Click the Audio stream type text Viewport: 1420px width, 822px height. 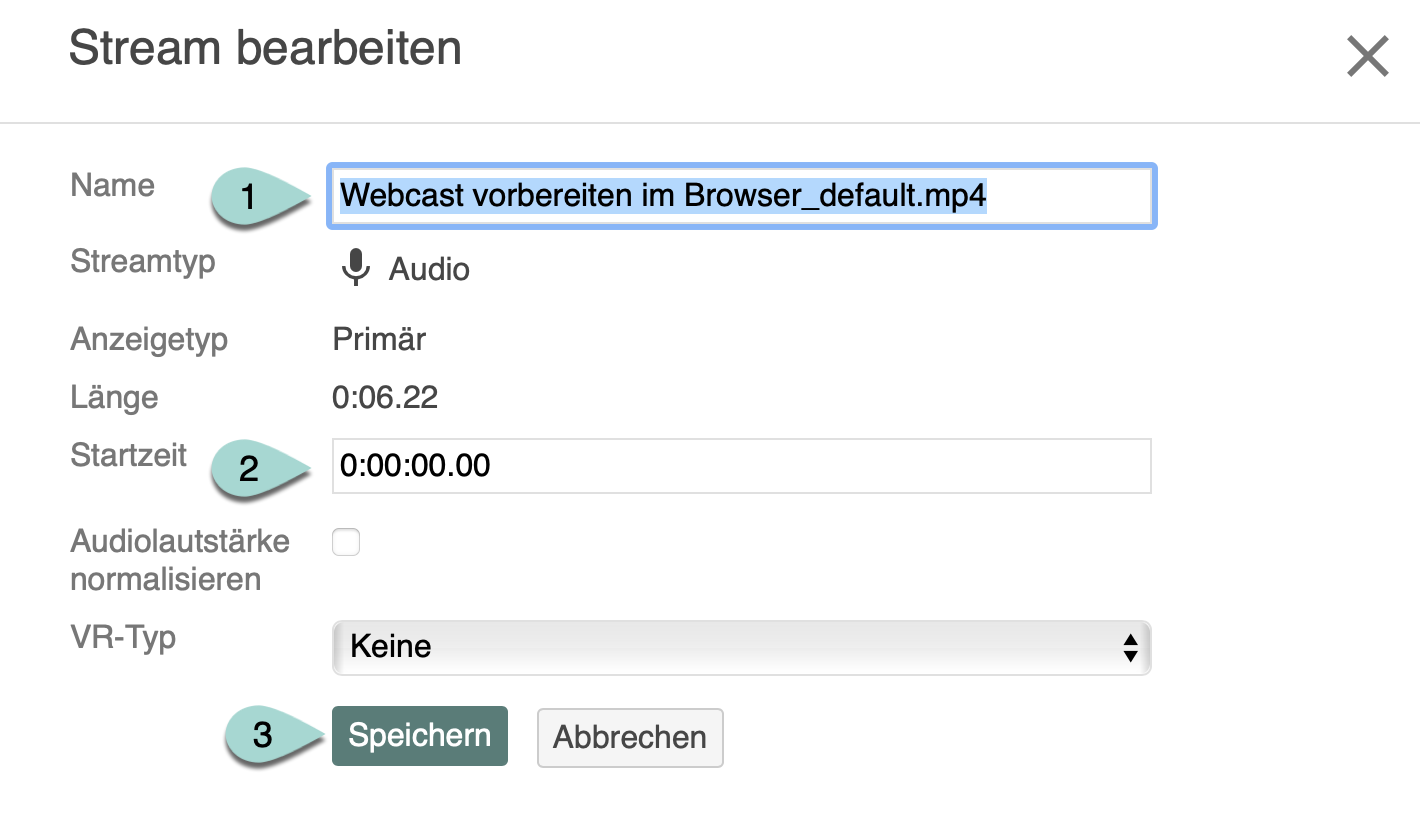point(429,269)
